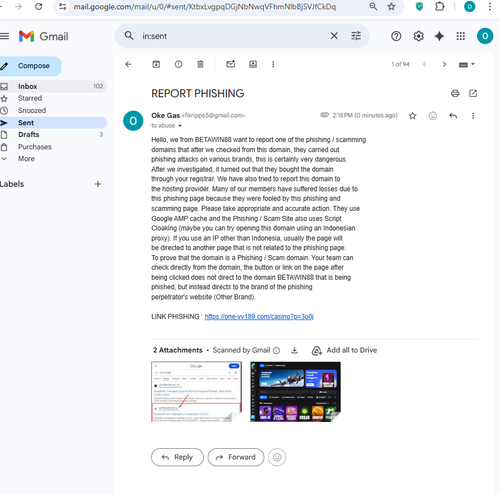The width and height of the screenshot is (500, 494).
Task: Open the message more options menu
Action: (x=473, y=116)
